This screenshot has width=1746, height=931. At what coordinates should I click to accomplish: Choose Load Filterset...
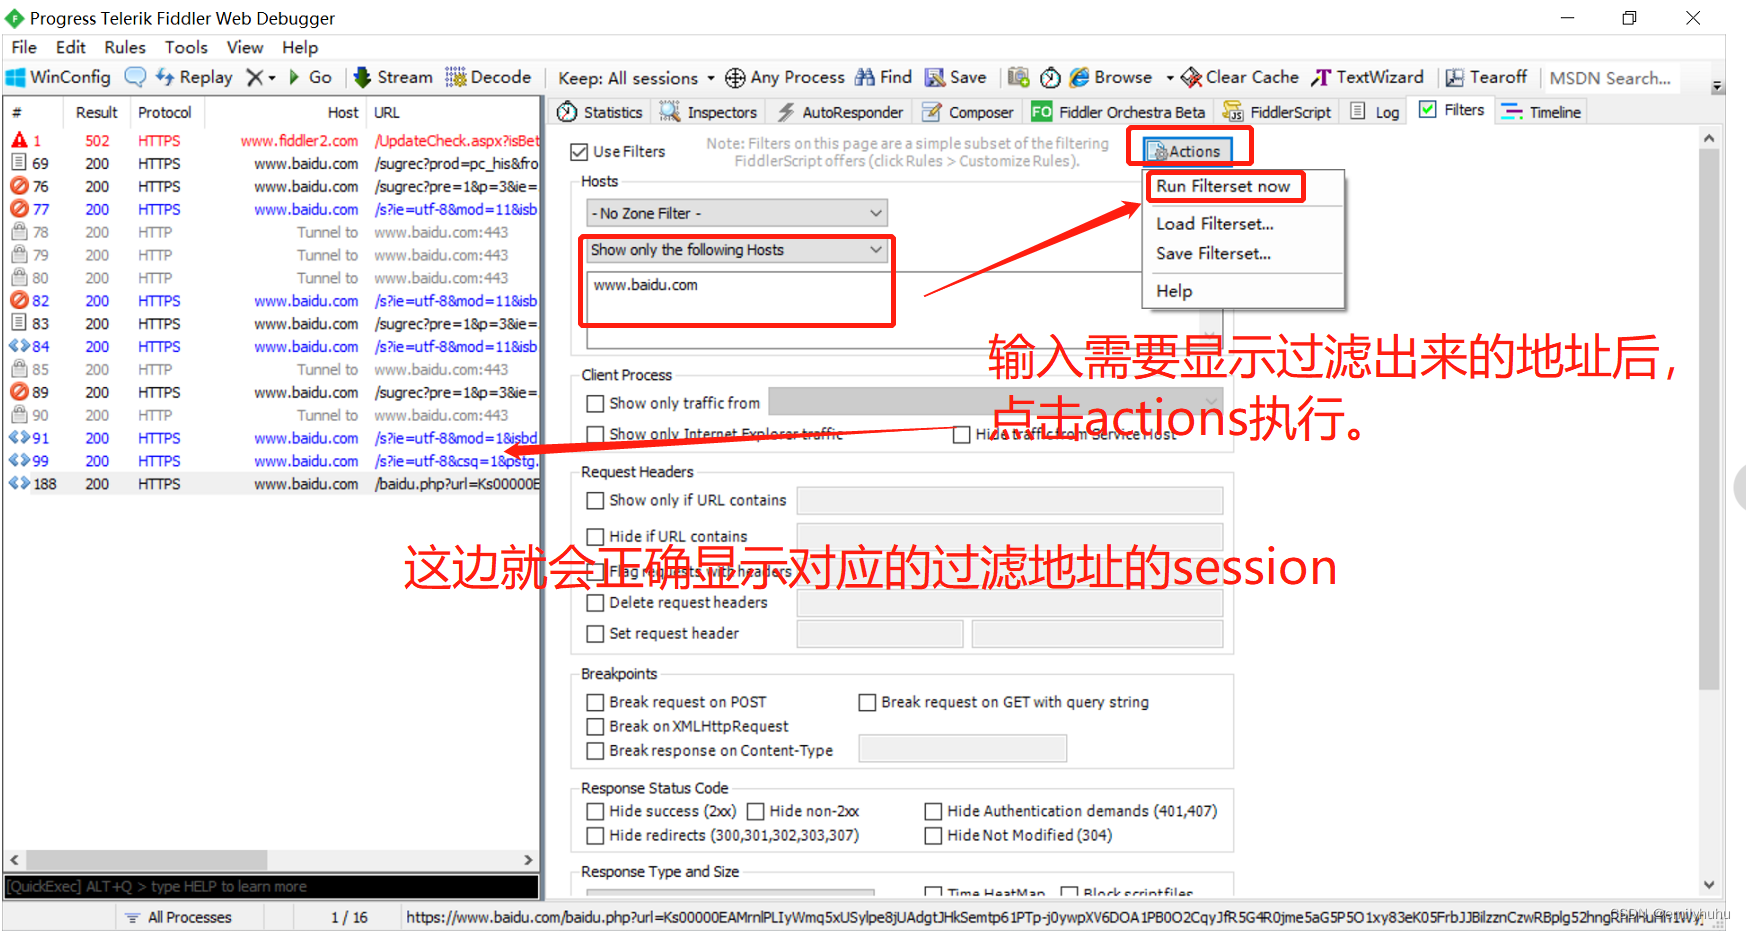click(x=1215, y=224)
